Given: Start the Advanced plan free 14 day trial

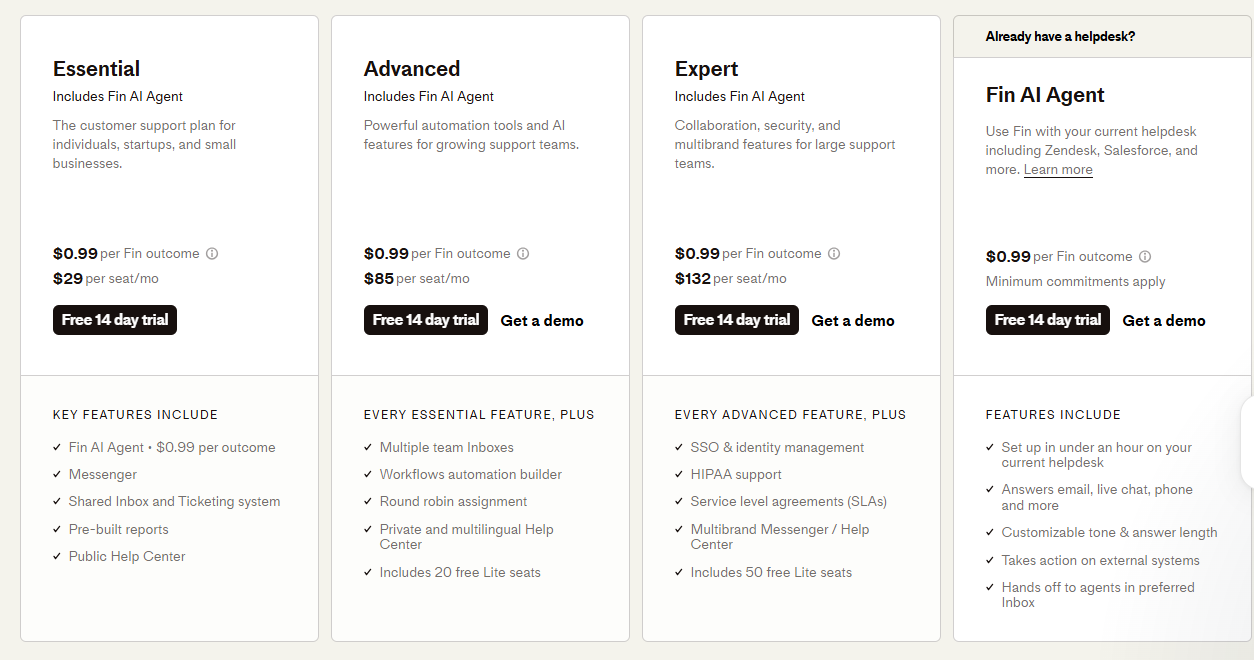Looking at the screenshot, I should coord(426,320).
